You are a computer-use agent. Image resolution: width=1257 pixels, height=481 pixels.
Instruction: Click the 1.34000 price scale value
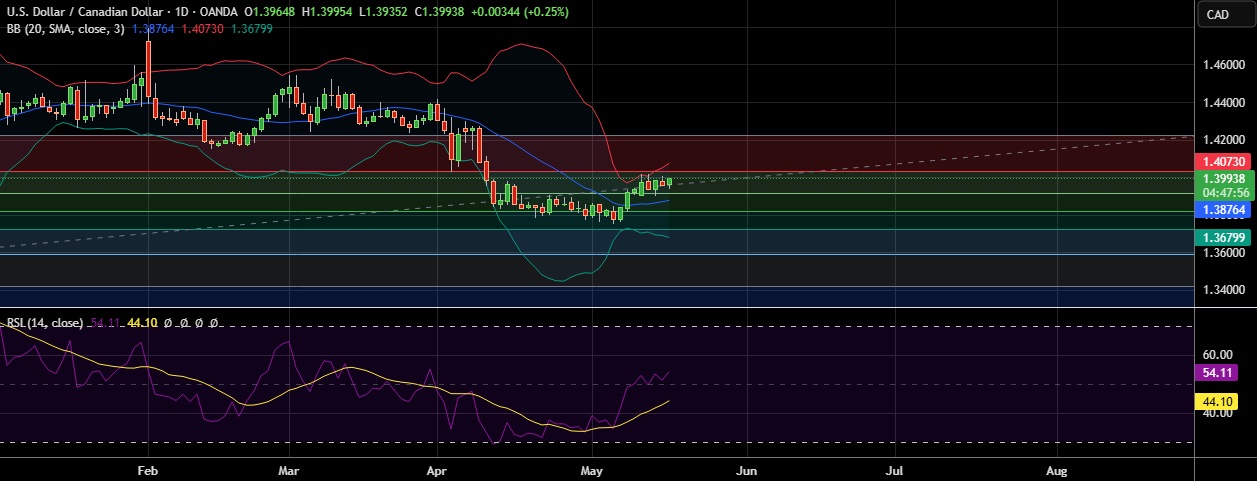[x=1224, y=290]
